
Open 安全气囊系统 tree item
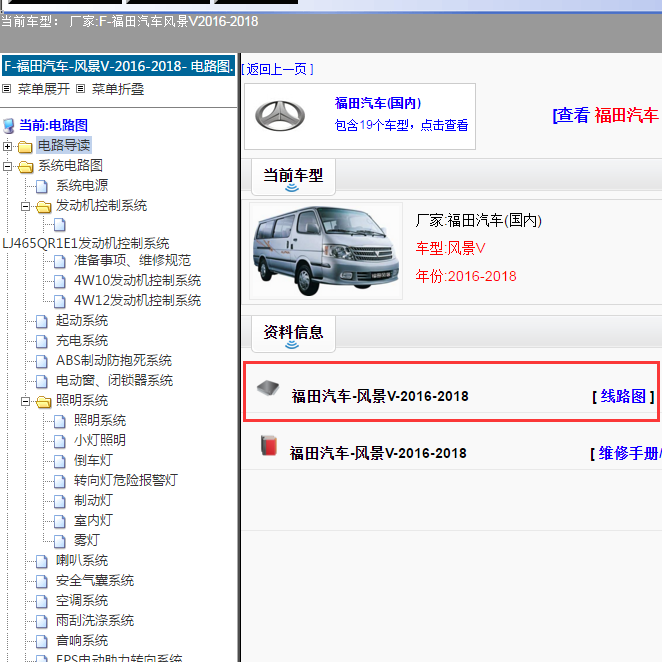point(95,581)
